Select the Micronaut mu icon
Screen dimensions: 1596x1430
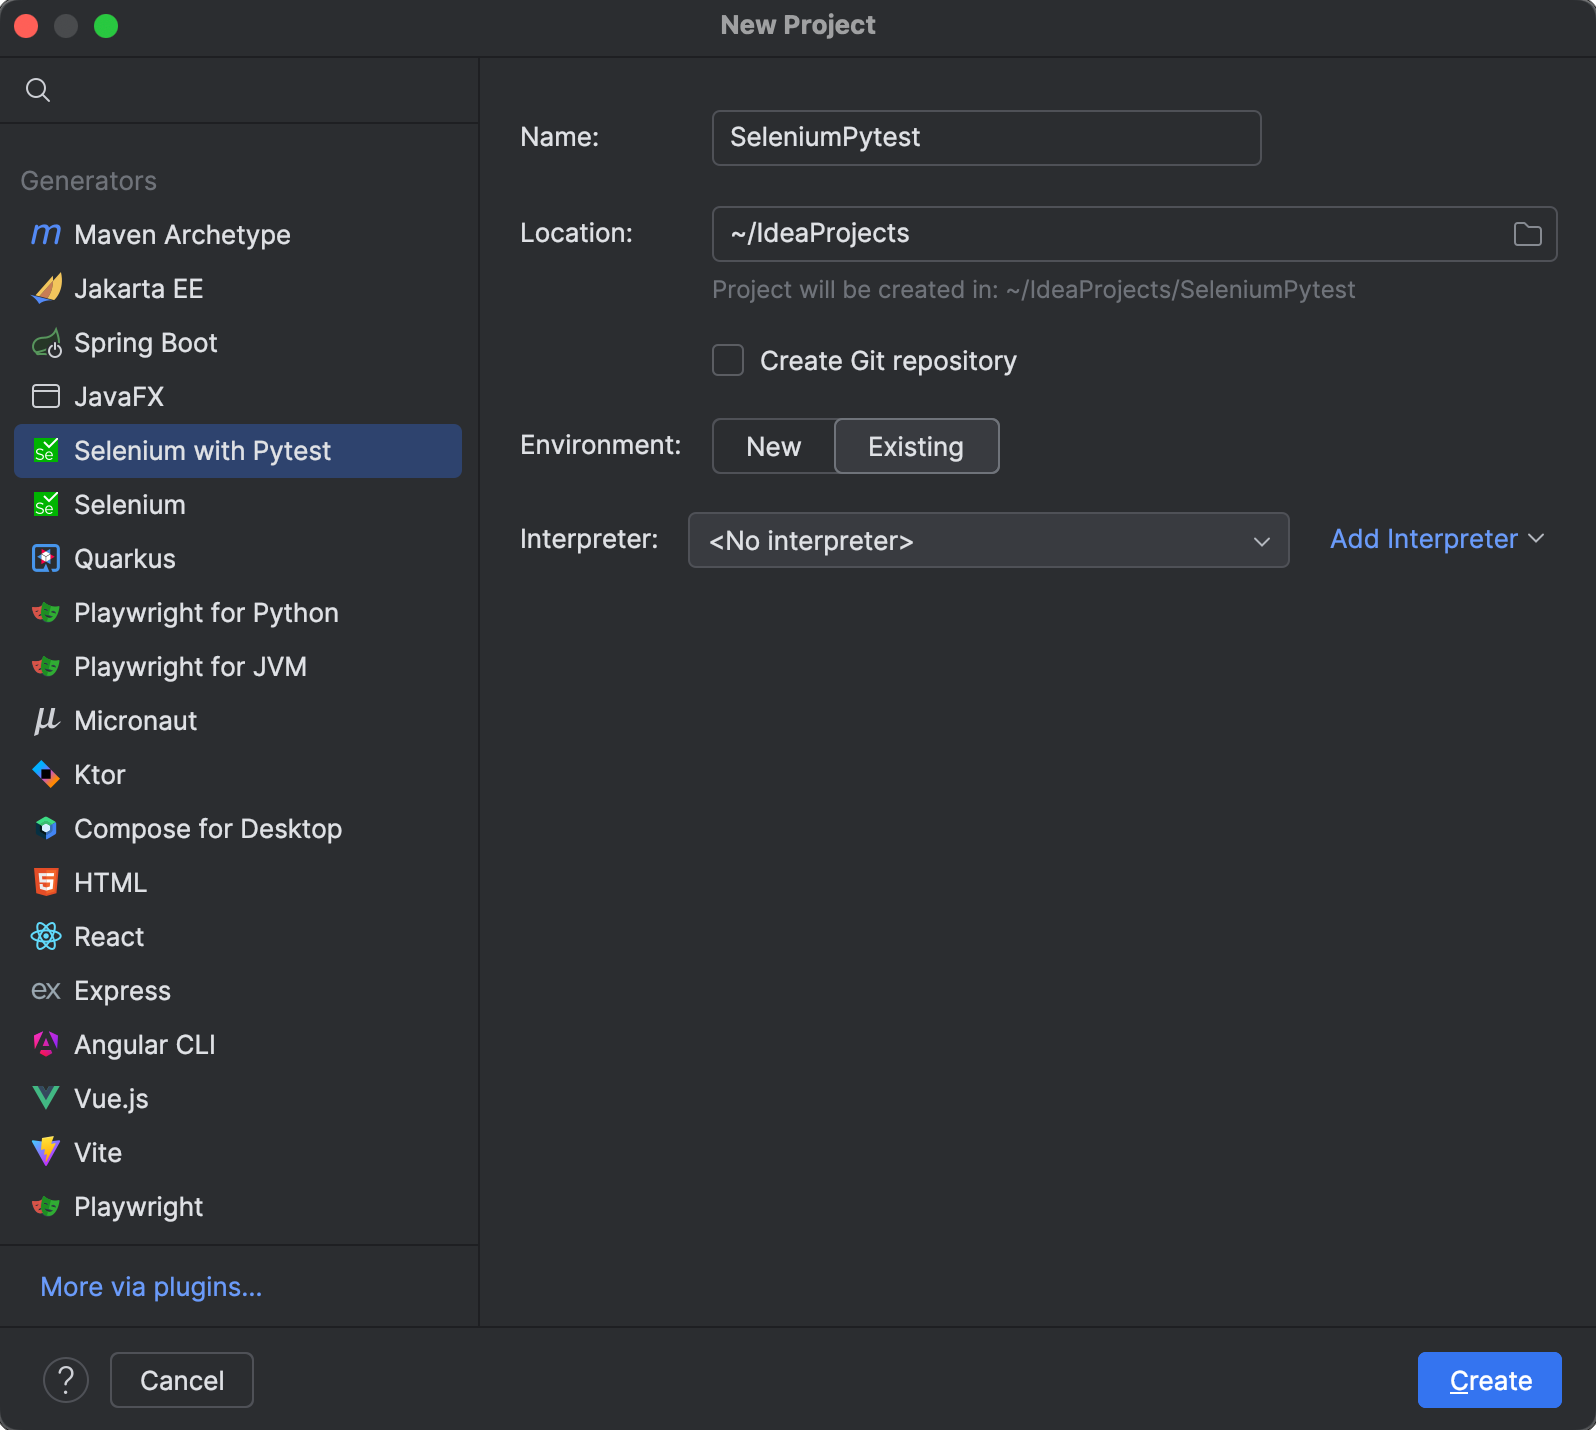[x=46, y=720]
